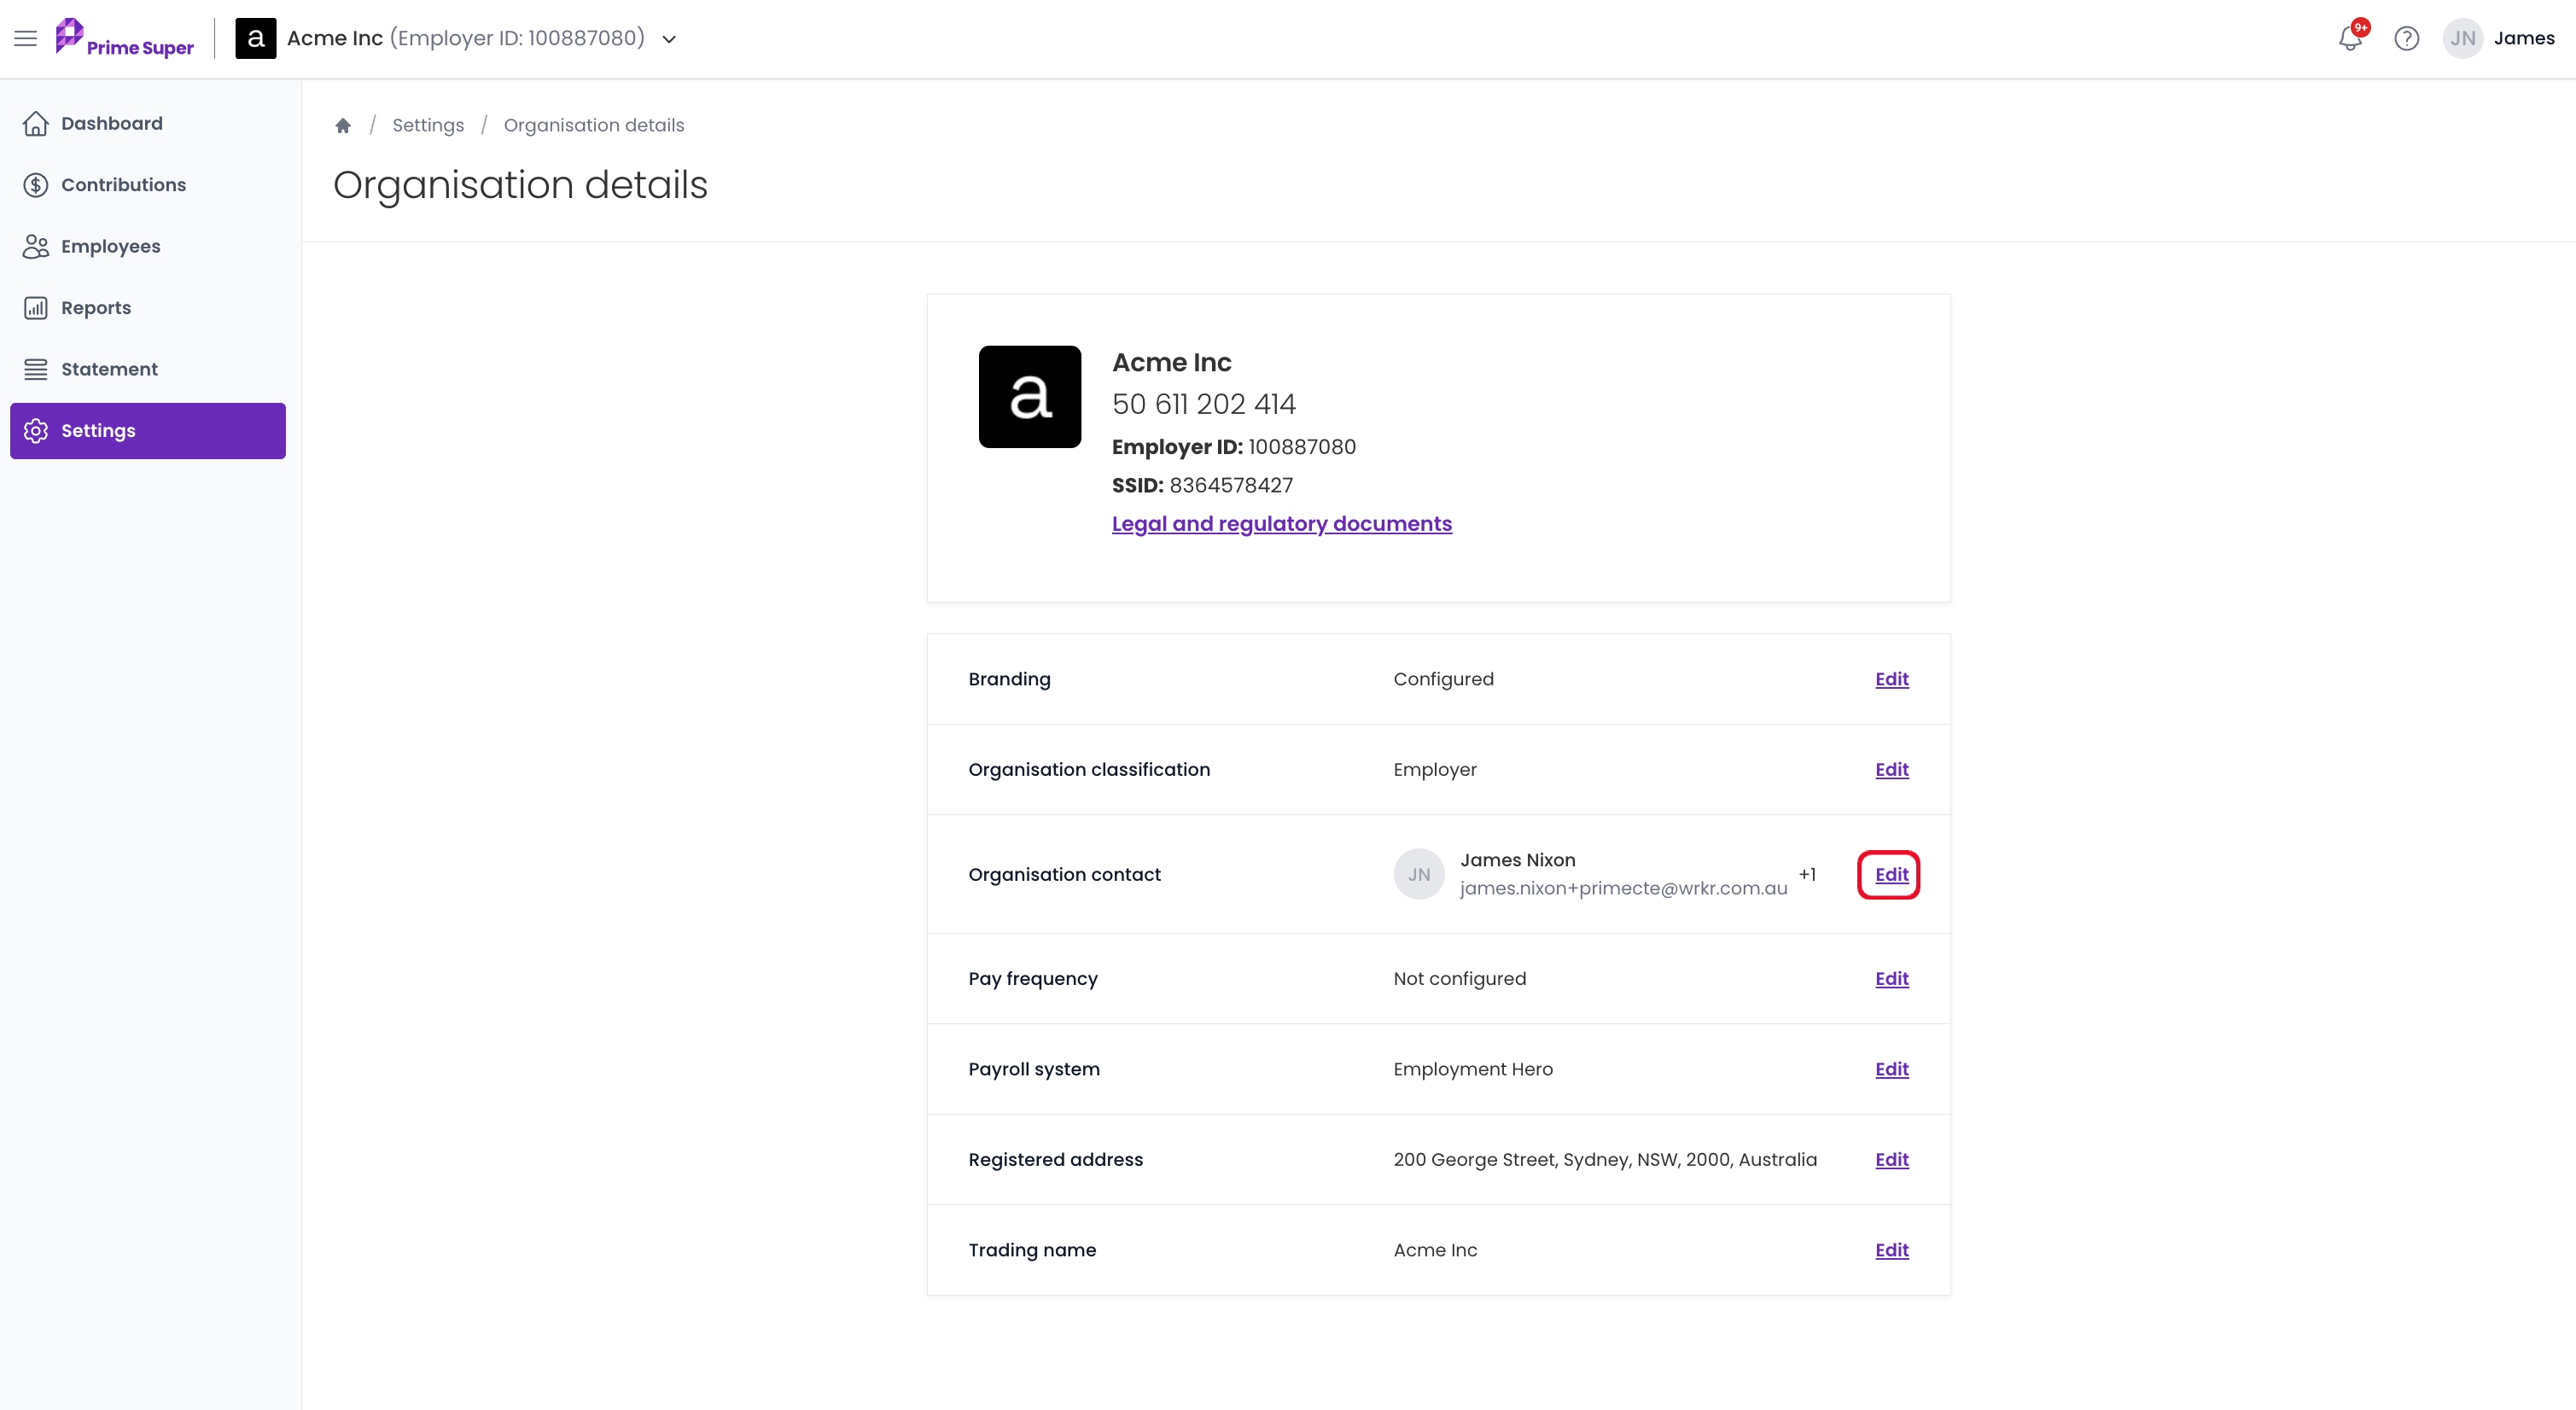This screenshot has height=1410, width=2576.
Task: Open the help question mark icon
Action: [x=2407, y=38]
